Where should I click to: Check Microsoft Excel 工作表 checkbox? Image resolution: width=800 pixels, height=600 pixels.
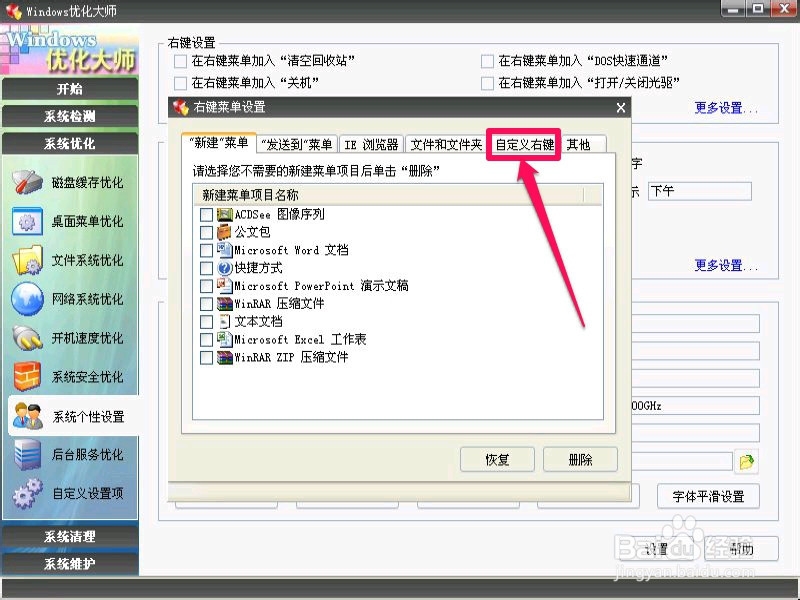coord(206,340)
